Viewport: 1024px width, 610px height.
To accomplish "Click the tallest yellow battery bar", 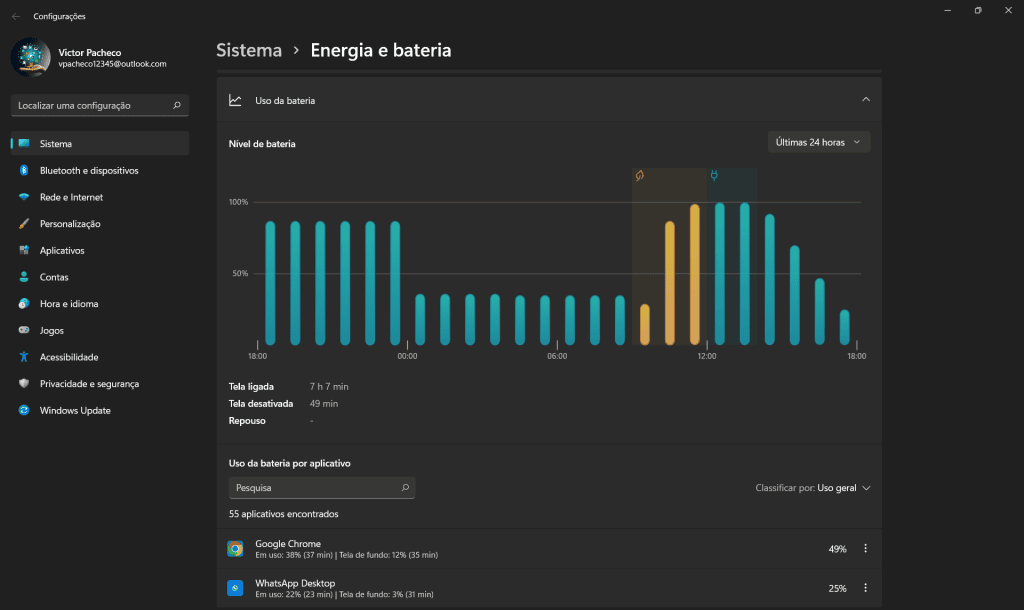I will (x=695, y=275).
